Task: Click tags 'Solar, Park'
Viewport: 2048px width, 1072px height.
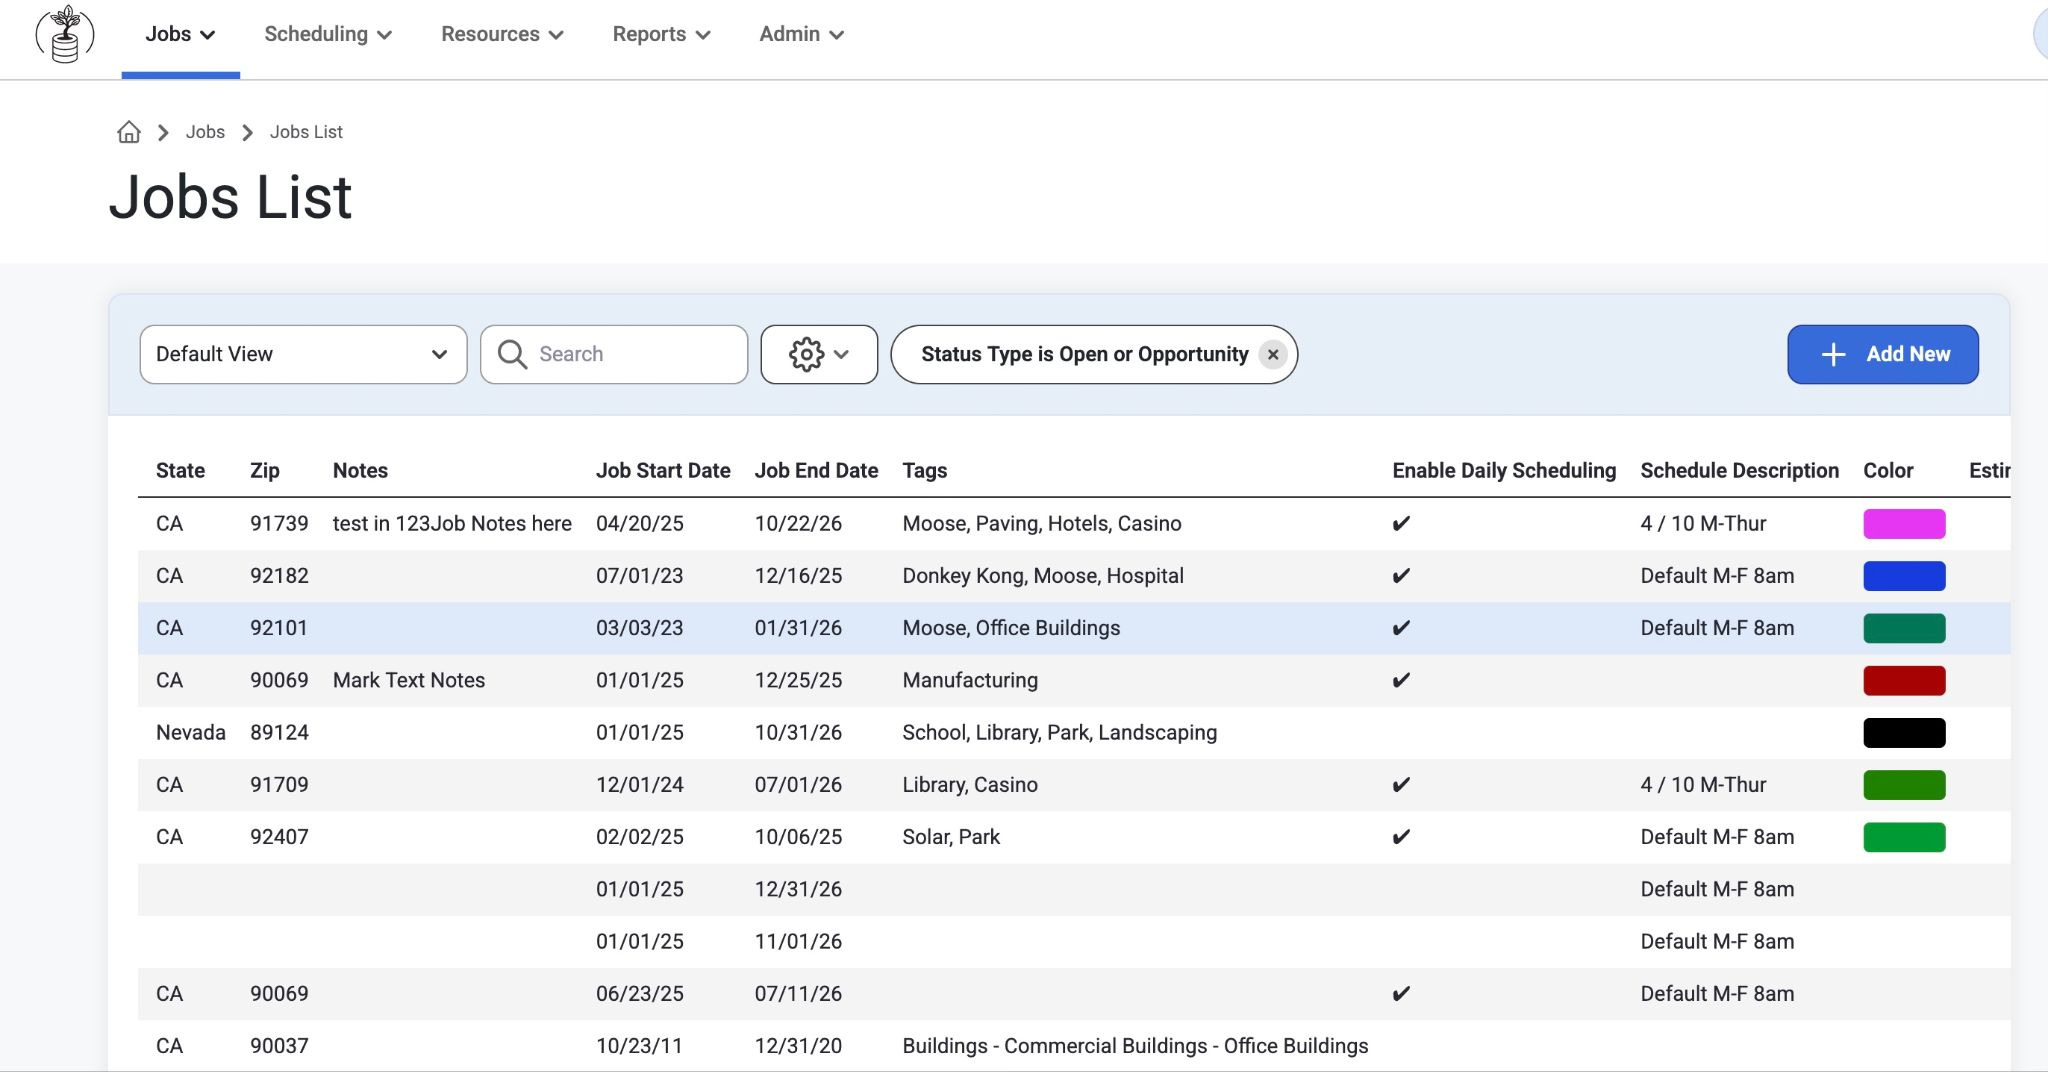Action: (x=951, y=837)
